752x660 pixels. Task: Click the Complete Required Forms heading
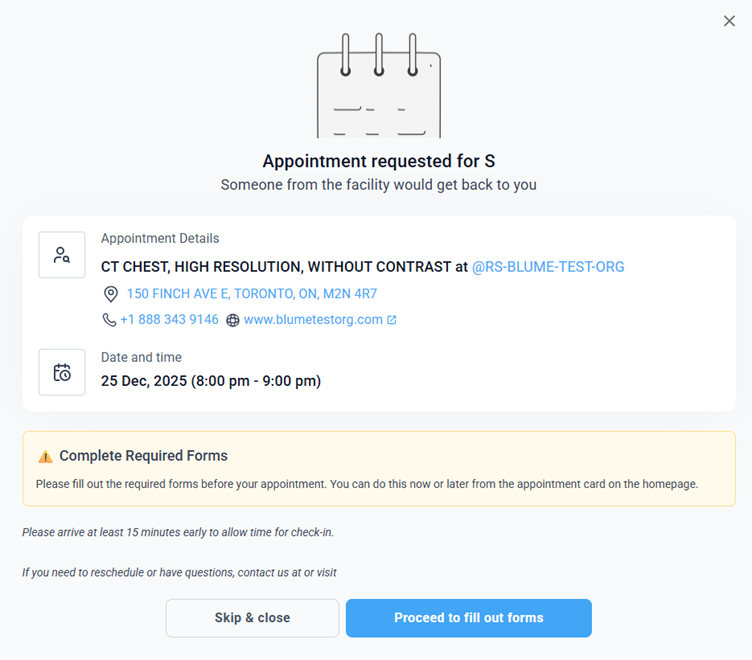tap(143, 456)
